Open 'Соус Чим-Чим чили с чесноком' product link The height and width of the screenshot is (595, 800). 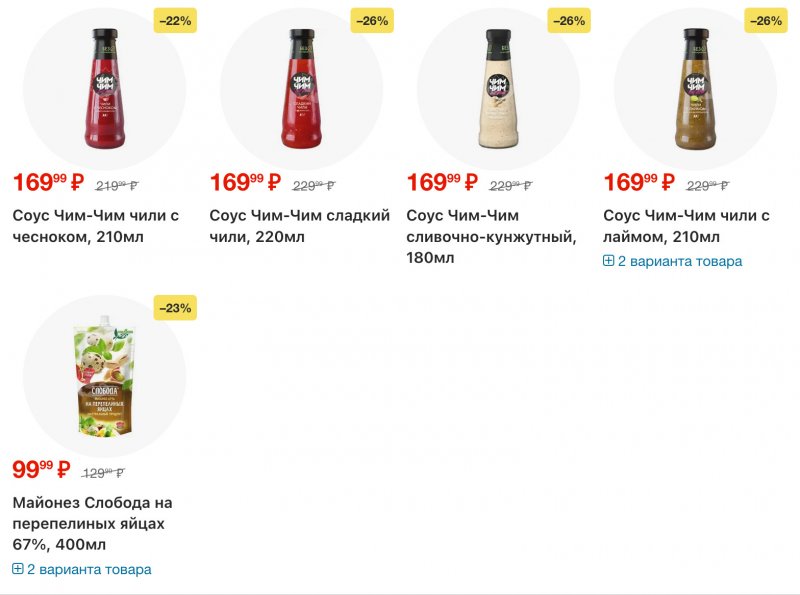(x=95, y=226)
